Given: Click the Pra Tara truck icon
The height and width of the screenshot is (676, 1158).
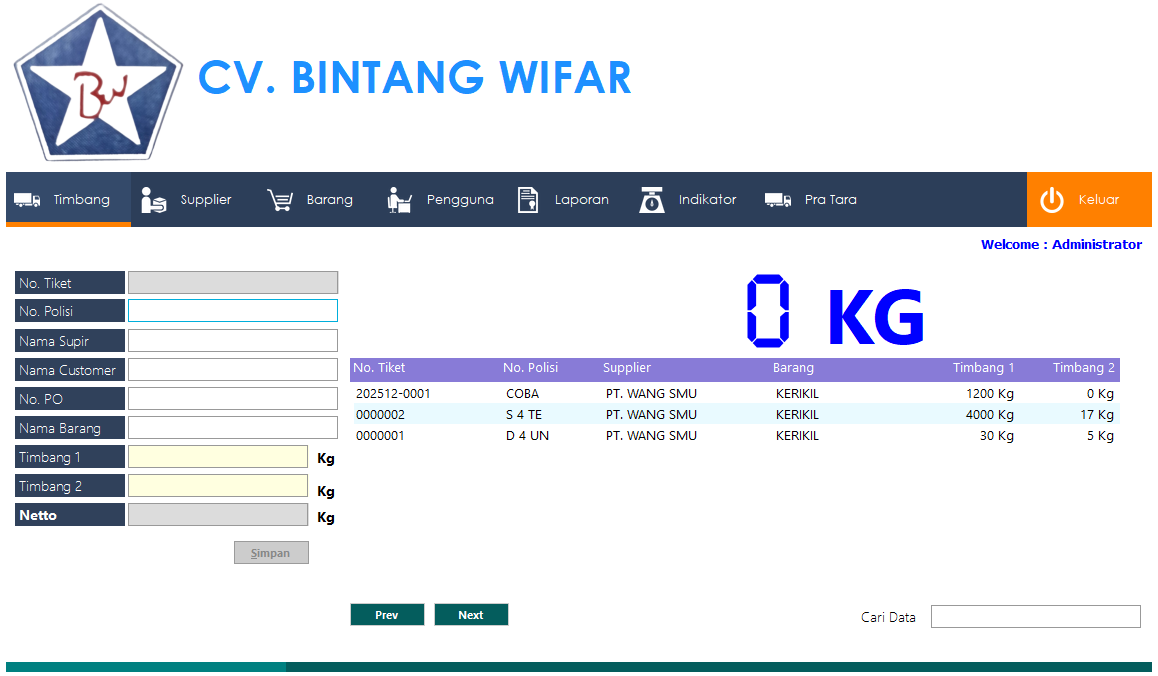Looking at the screenshot, I should (778, 199).
